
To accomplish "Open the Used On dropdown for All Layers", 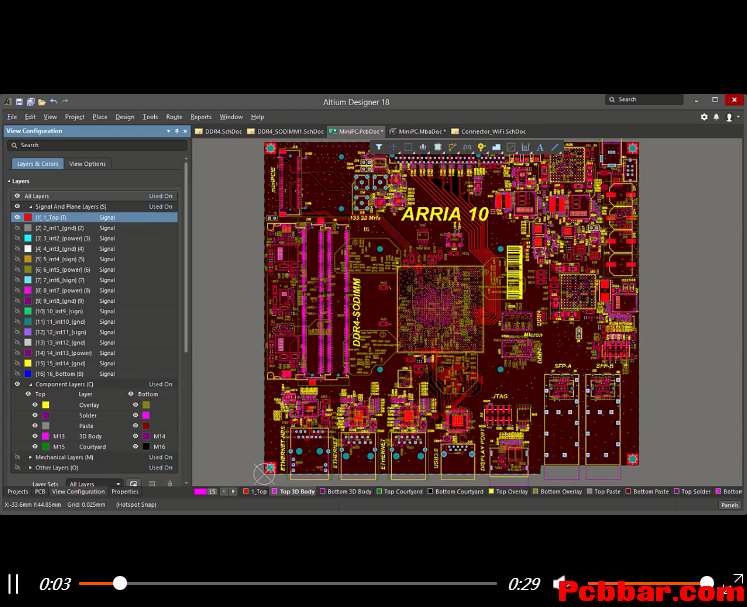I will [x=160, y=196].
